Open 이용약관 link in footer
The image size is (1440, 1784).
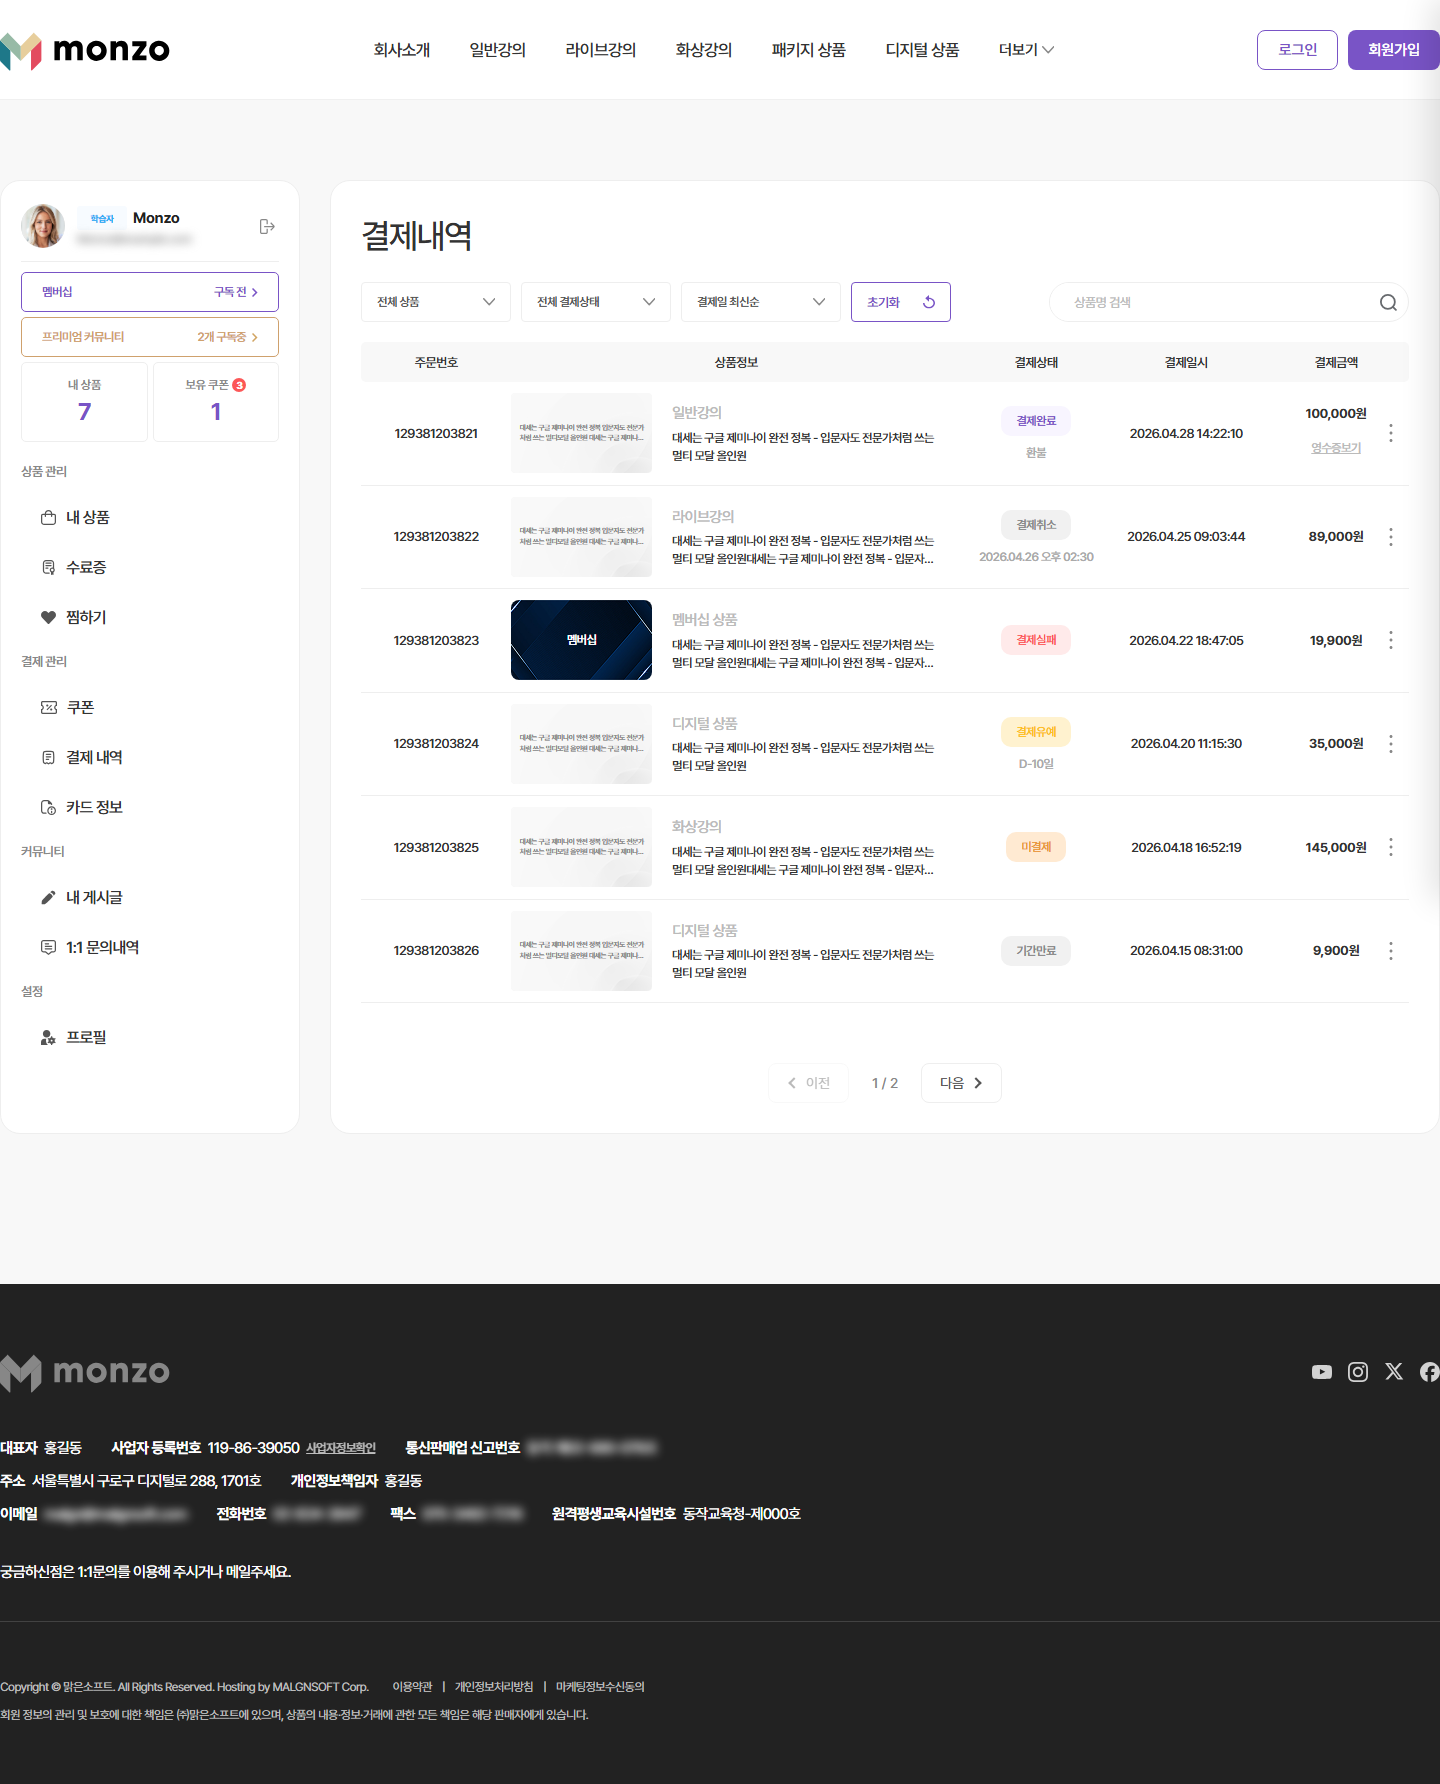412,1687
